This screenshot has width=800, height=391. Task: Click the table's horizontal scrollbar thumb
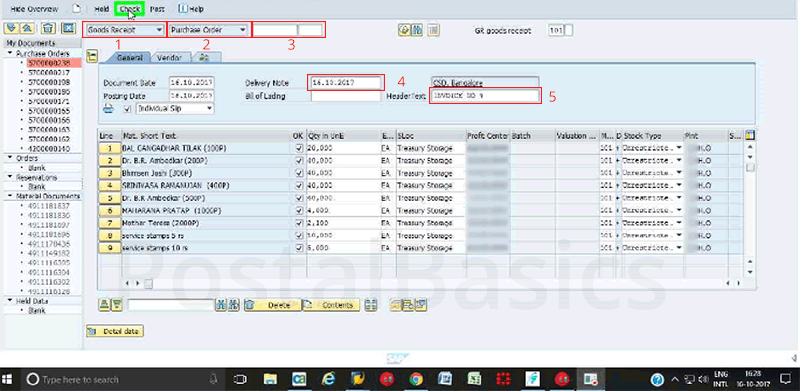148,283
